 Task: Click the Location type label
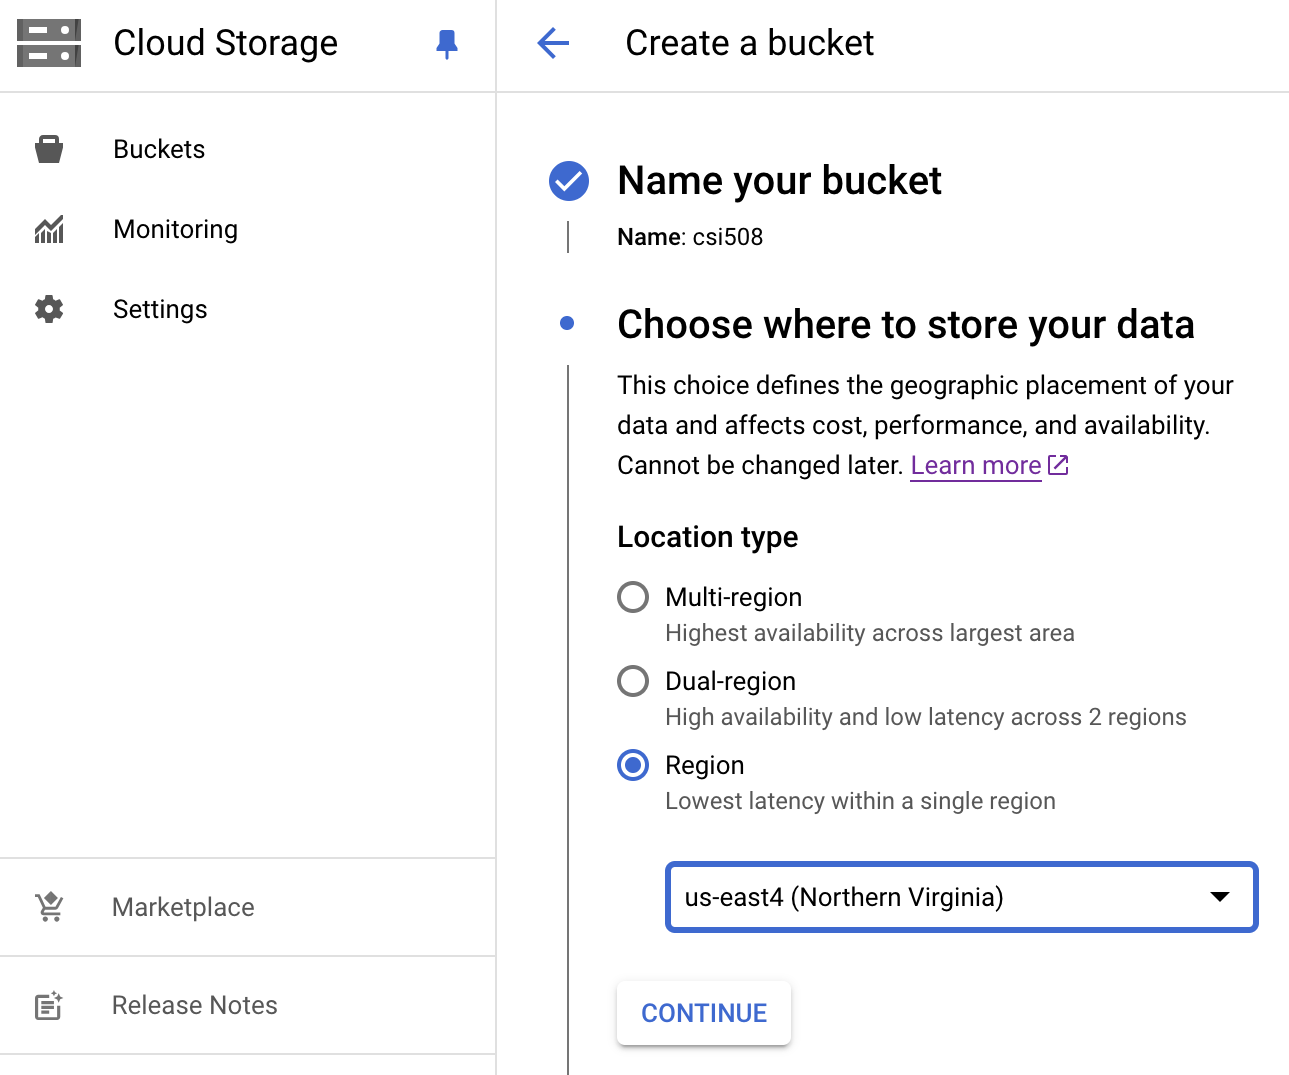[x=708, y=537]
